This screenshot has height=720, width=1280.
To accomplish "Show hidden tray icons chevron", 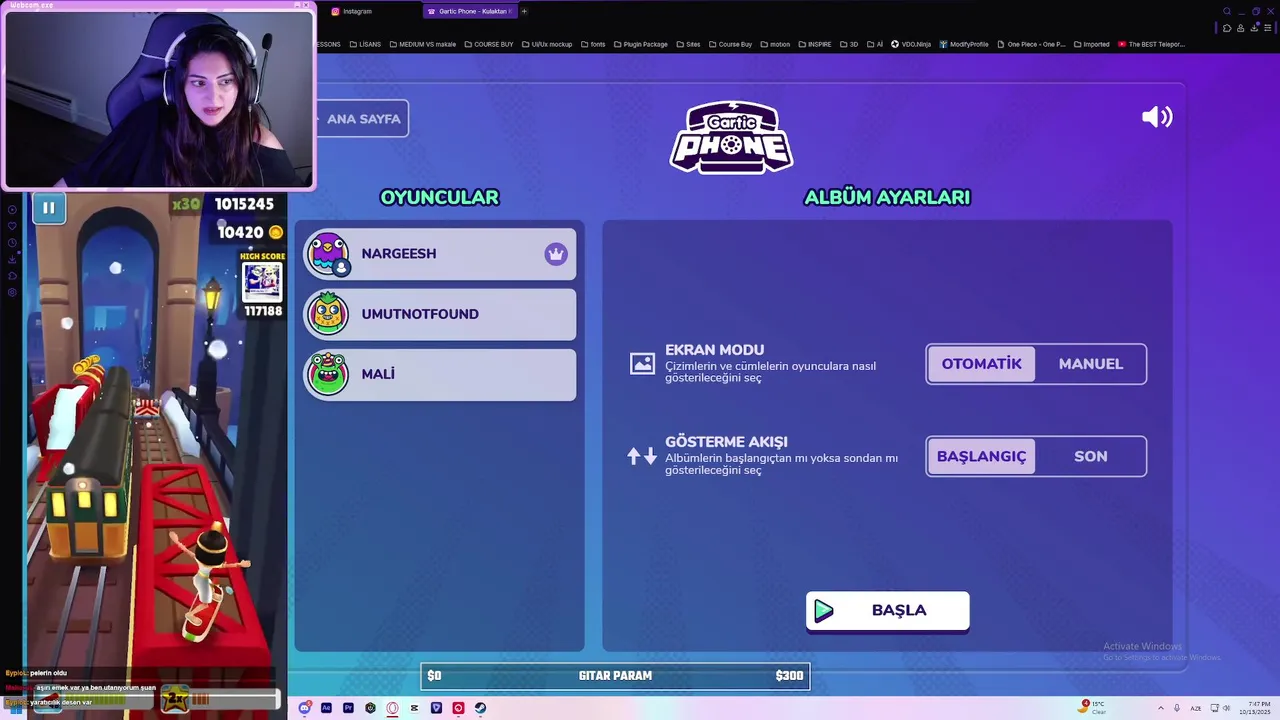I will pos(1161,708).
